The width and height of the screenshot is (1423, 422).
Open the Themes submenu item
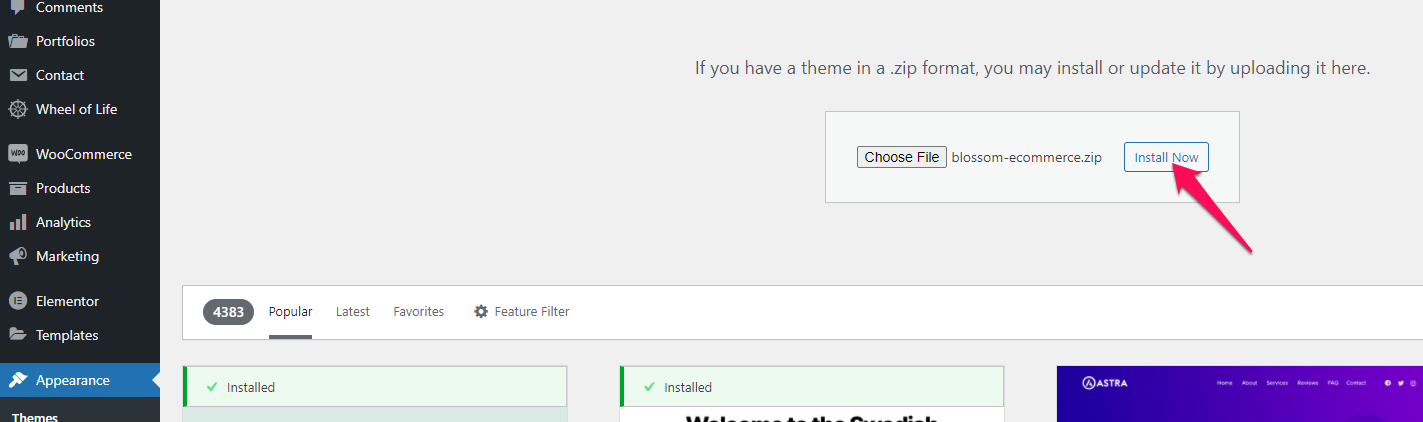pos(35,417)
